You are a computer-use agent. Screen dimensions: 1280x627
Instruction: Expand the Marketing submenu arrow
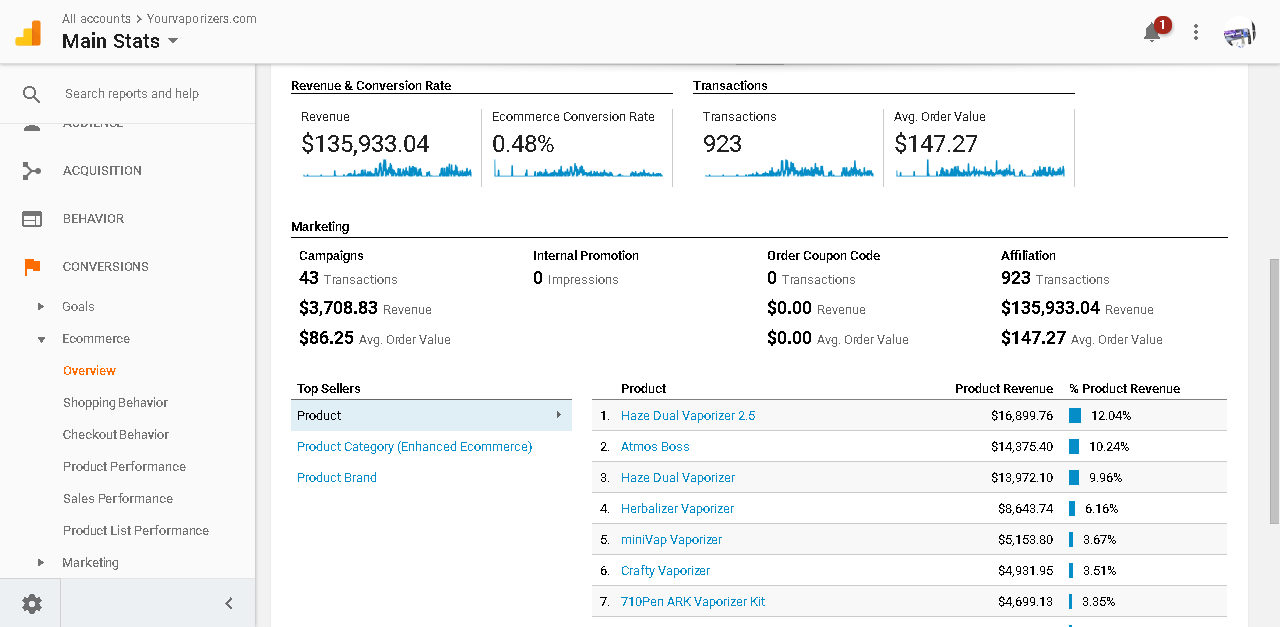click(x=41, y=563)
